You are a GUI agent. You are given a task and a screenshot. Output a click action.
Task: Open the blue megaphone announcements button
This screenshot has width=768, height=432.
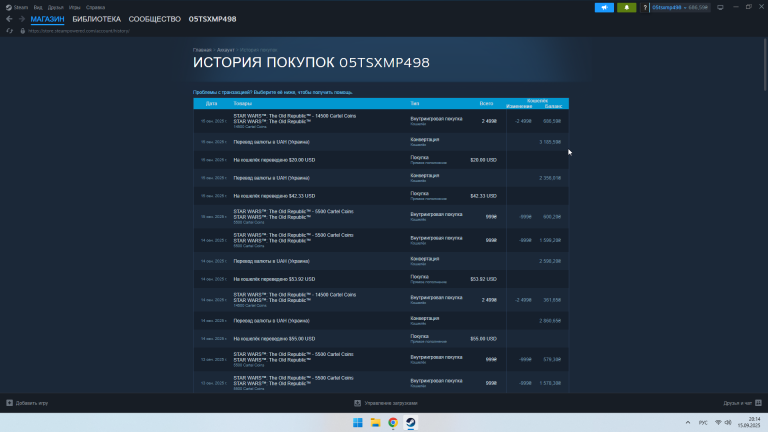604,7
